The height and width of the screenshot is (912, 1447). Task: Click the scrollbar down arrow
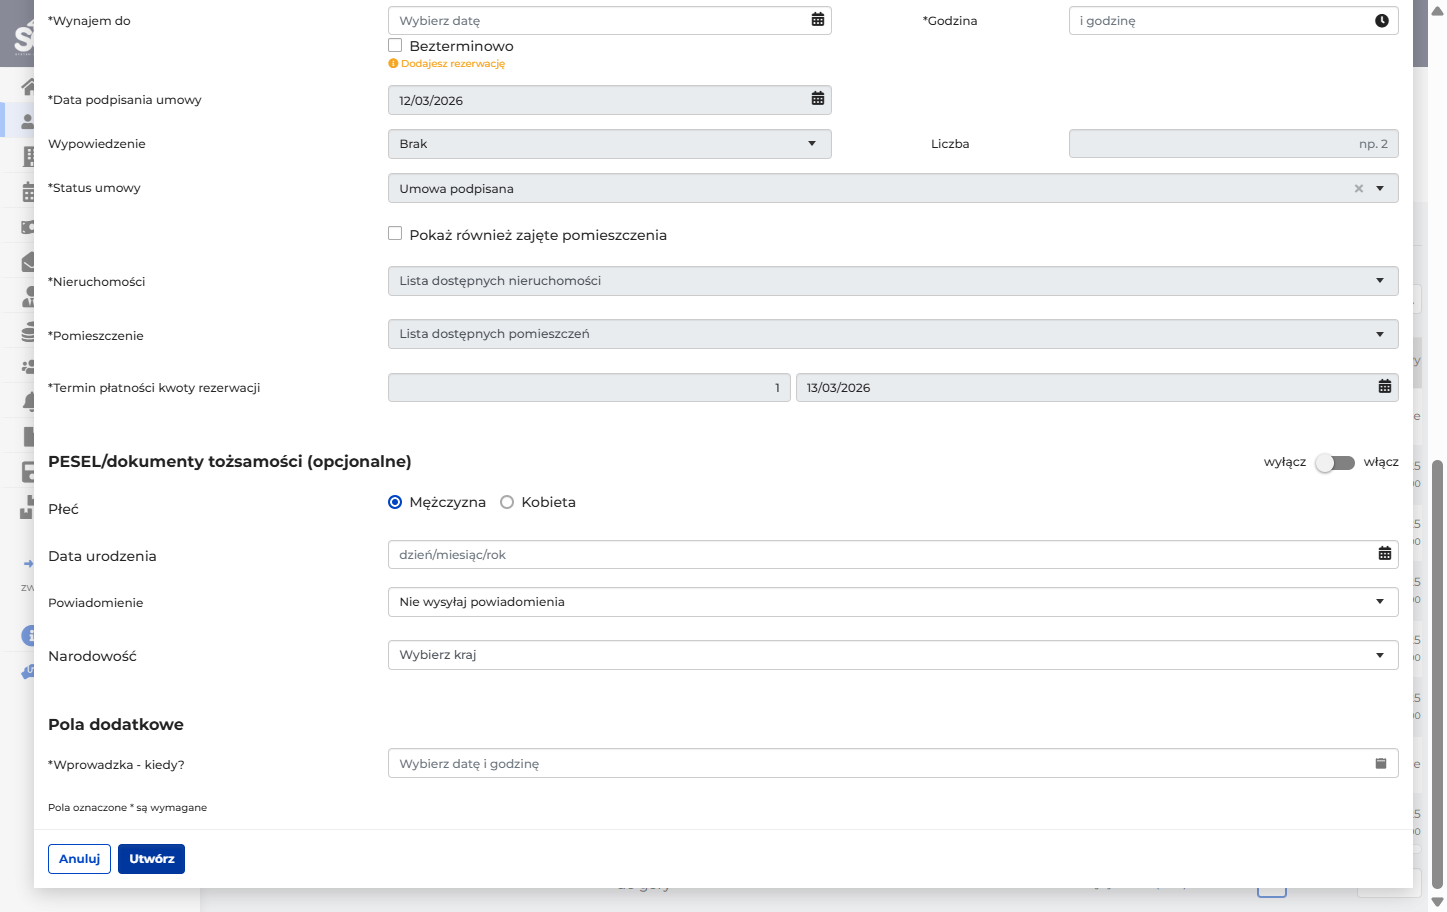pos(1438,902)
